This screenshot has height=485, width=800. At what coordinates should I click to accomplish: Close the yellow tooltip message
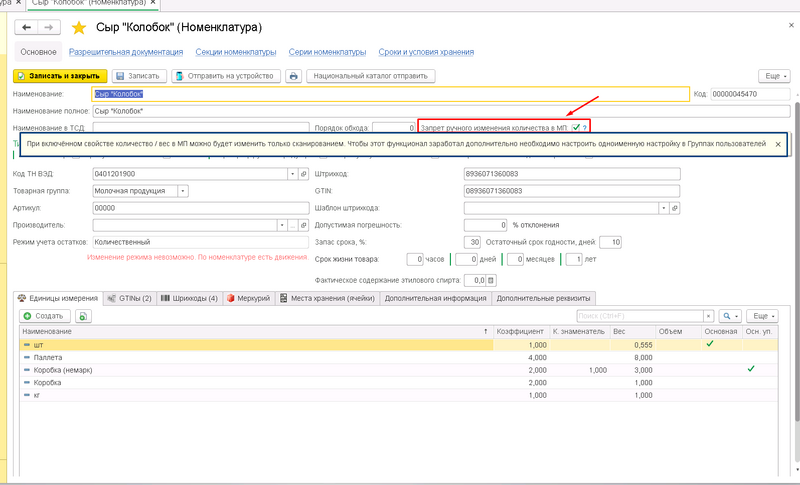[778, 144]
